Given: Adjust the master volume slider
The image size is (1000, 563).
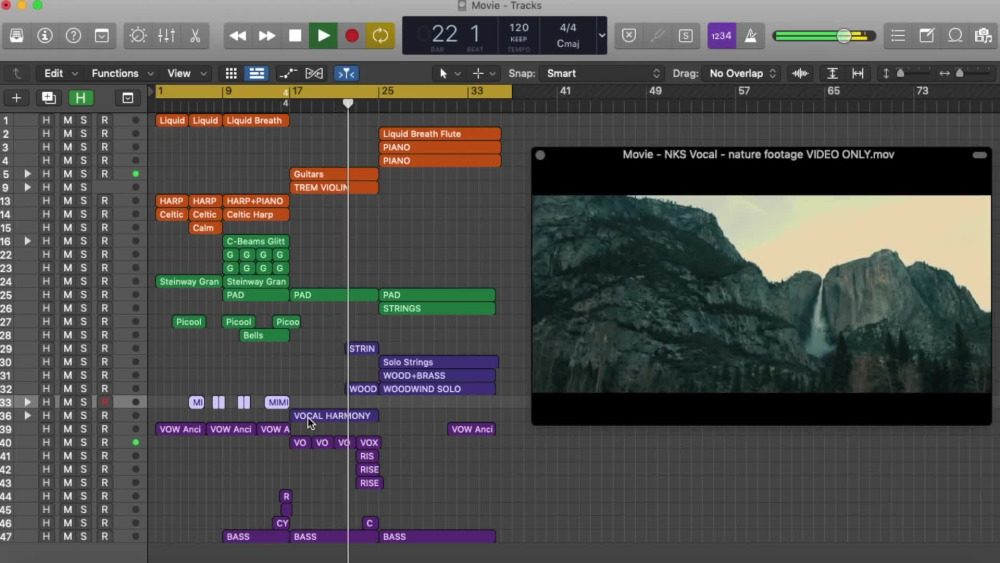Looking at the screenshot, I should [x=844, y=36].
